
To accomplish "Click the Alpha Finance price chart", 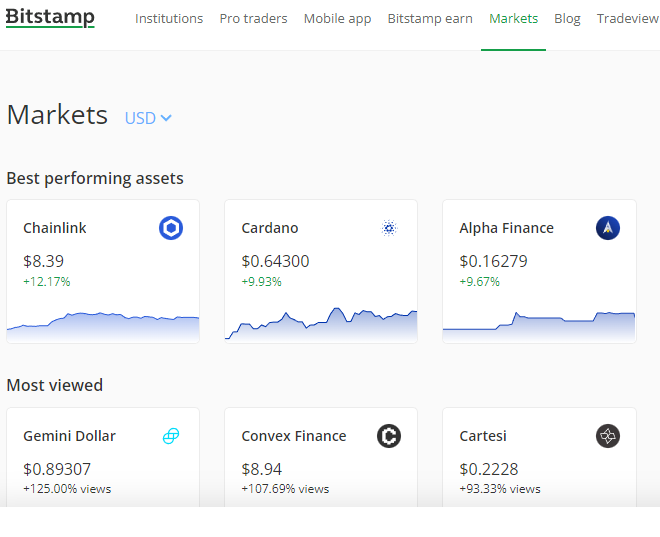I will (539, 326).
